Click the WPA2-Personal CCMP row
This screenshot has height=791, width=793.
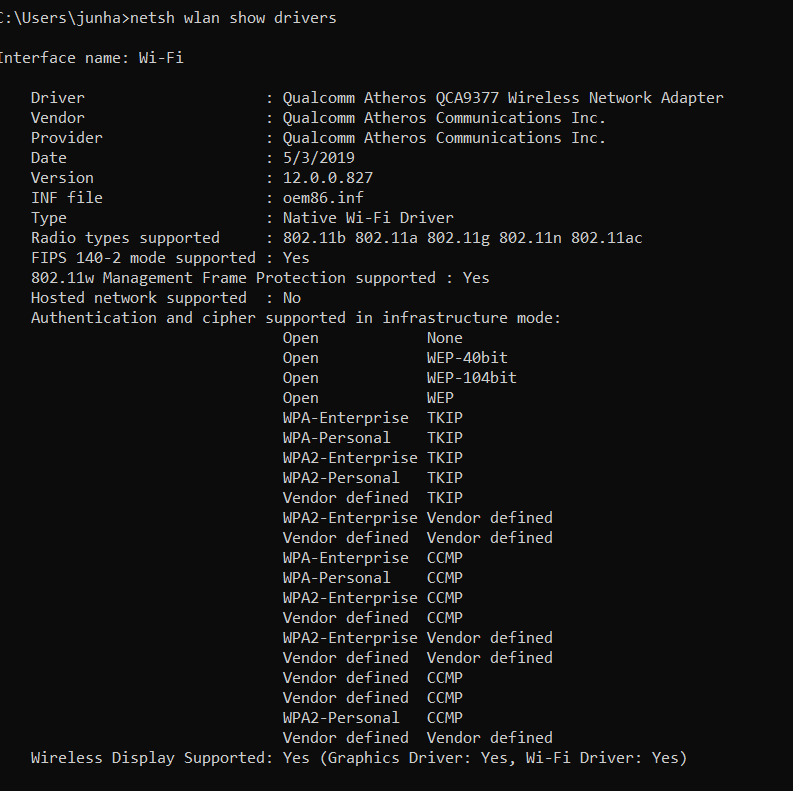pos(373,718)
